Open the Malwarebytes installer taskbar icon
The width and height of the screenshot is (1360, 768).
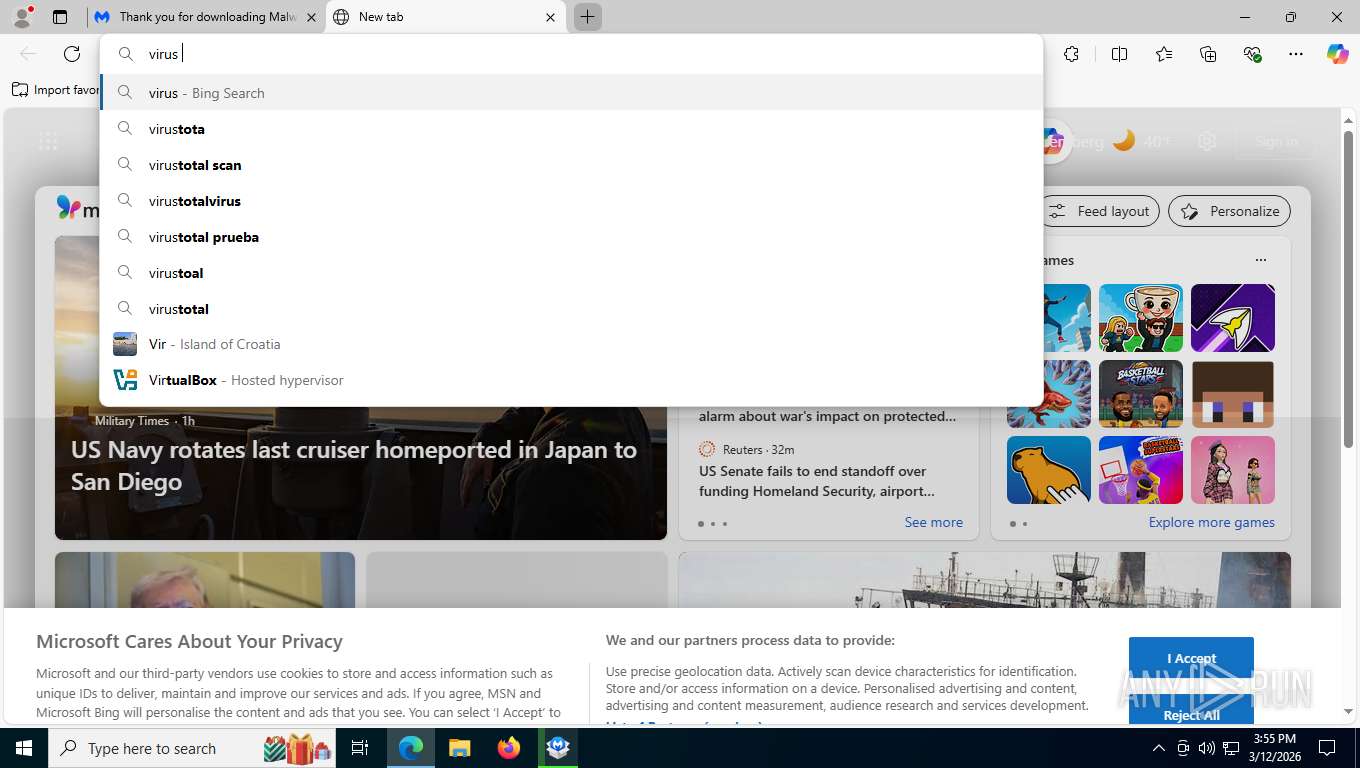558,748
